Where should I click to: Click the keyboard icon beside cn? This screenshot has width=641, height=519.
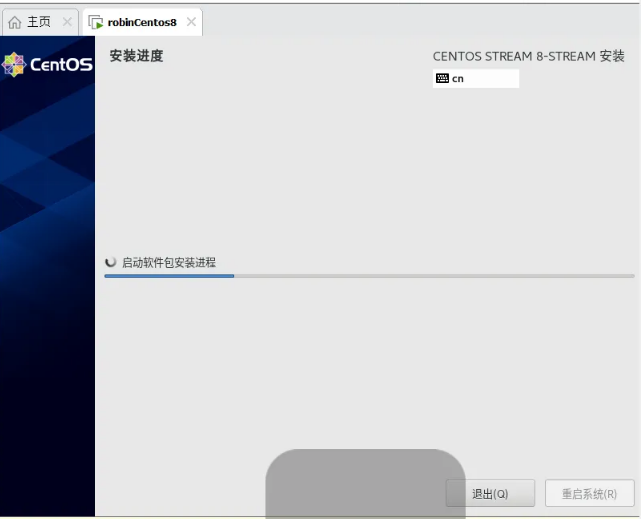pyautogui.click(x=442, y=78)
